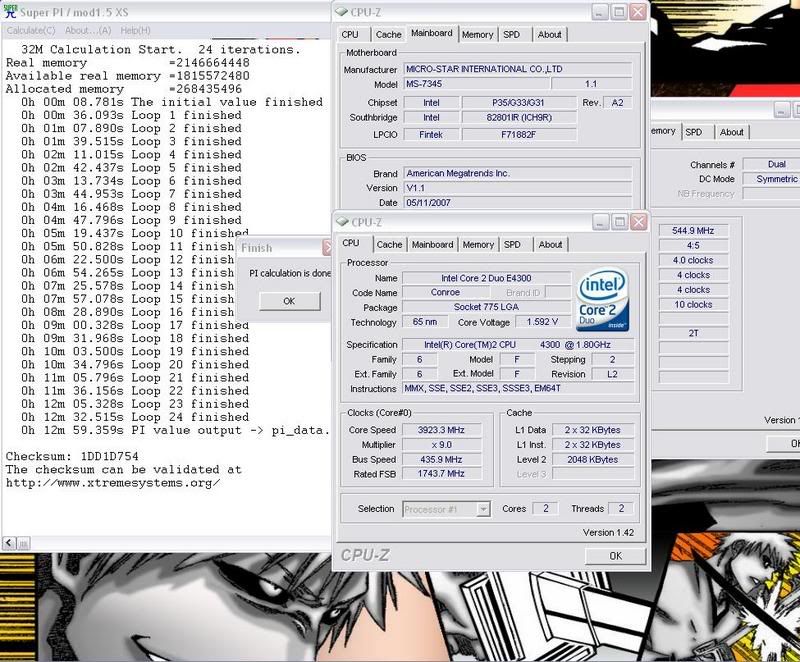Click the Intel Core 2 Duo logo
Image resolution: width=800 pixels, height=662 pixels.
click(603, 299)
